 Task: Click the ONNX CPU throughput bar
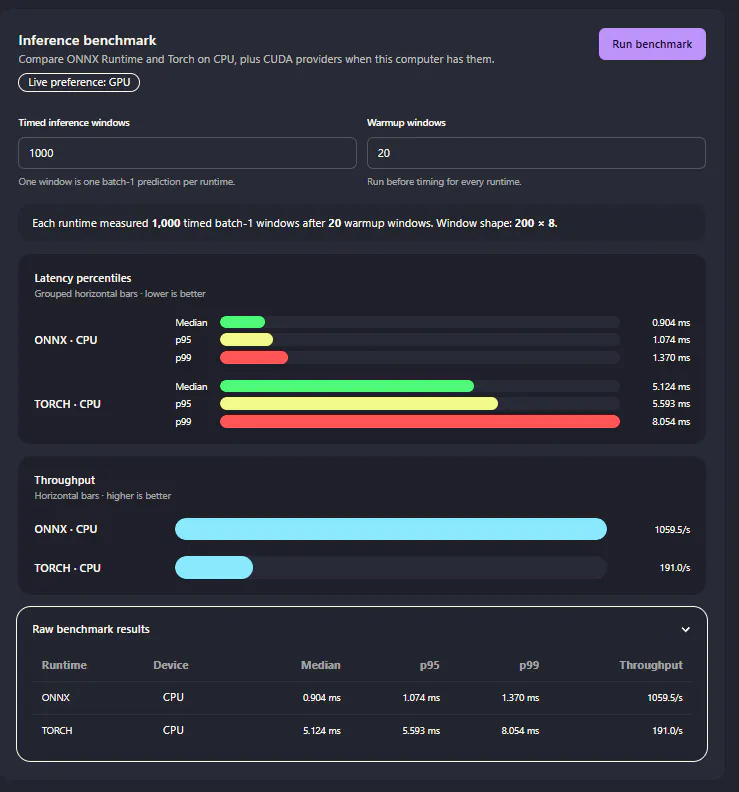[x=391, y=529]
